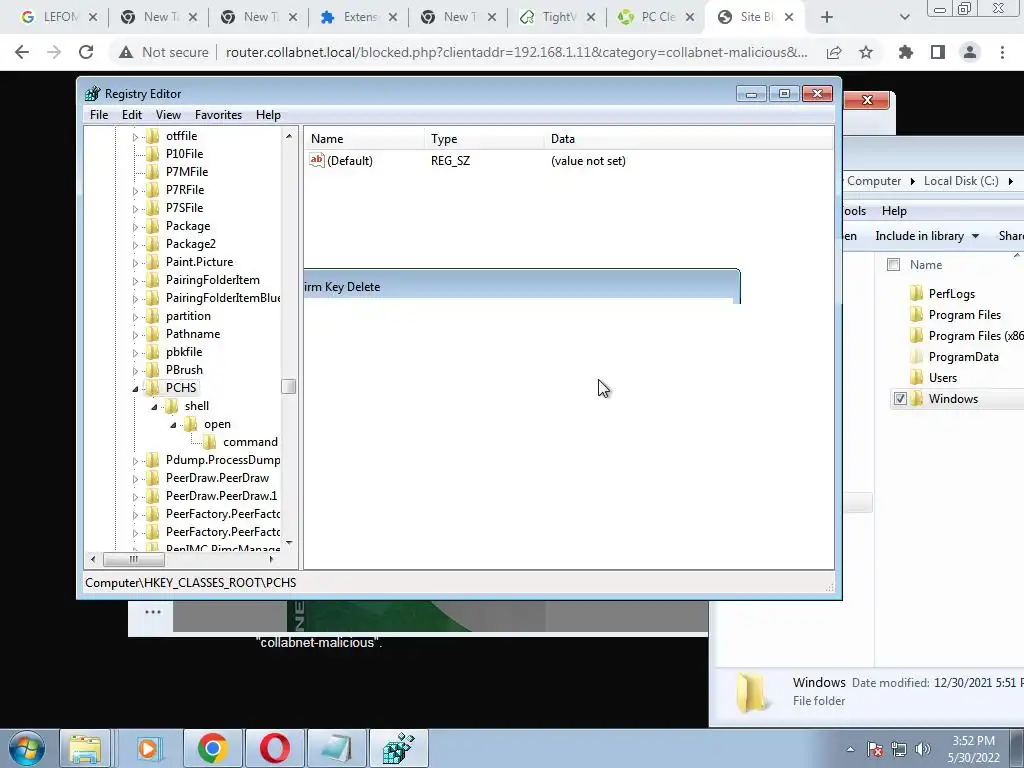Viewport: 1024px width, 768px height.
Task: Click the Registry Editor title icon
Action: point(92,93)
